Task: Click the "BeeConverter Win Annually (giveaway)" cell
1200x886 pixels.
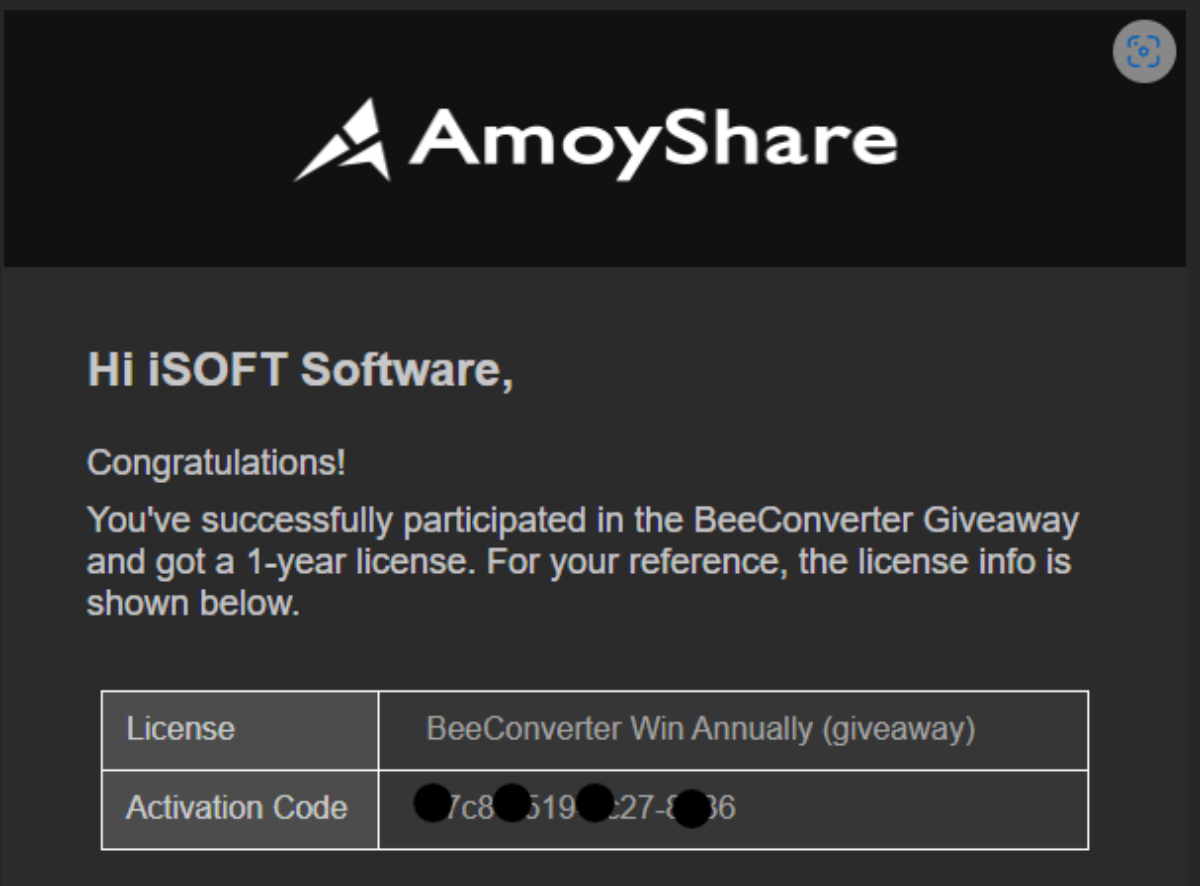Action: click(x=700, y=729)
